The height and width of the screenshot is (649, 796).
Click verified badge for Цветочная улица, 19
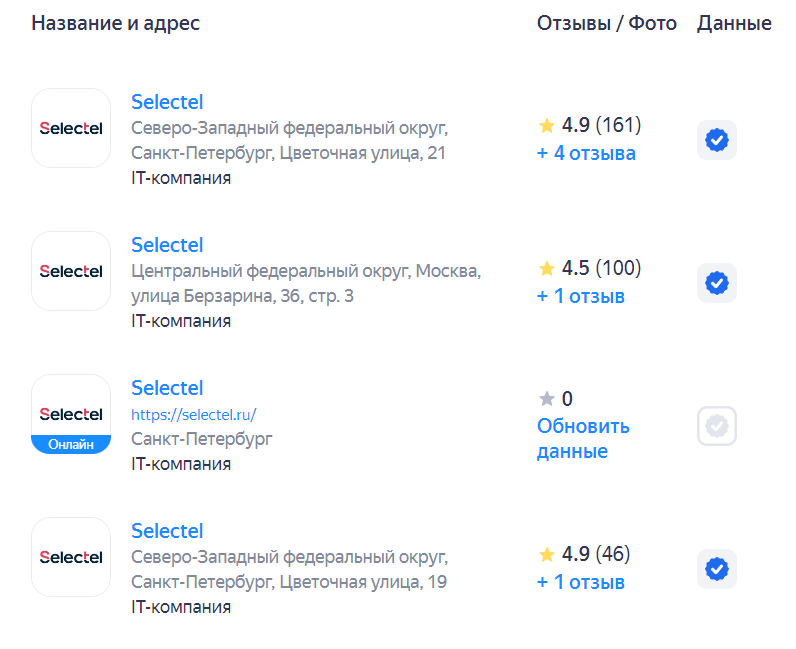tap(717, 569)
